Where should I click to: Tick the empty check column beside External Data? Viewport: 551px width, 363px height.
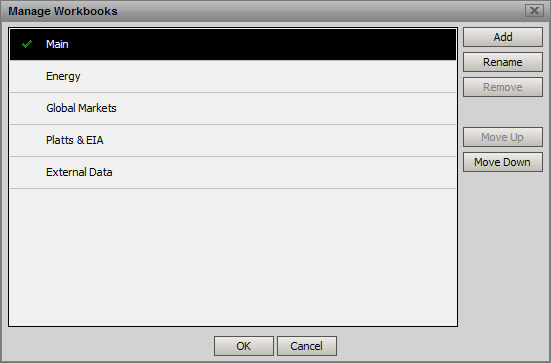click(27, 172)
